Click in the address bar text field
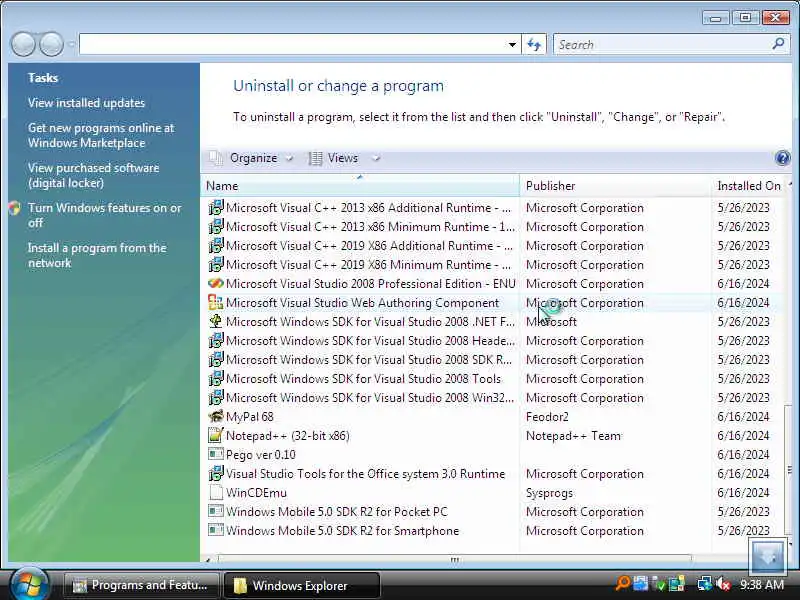 click(291, 44)
